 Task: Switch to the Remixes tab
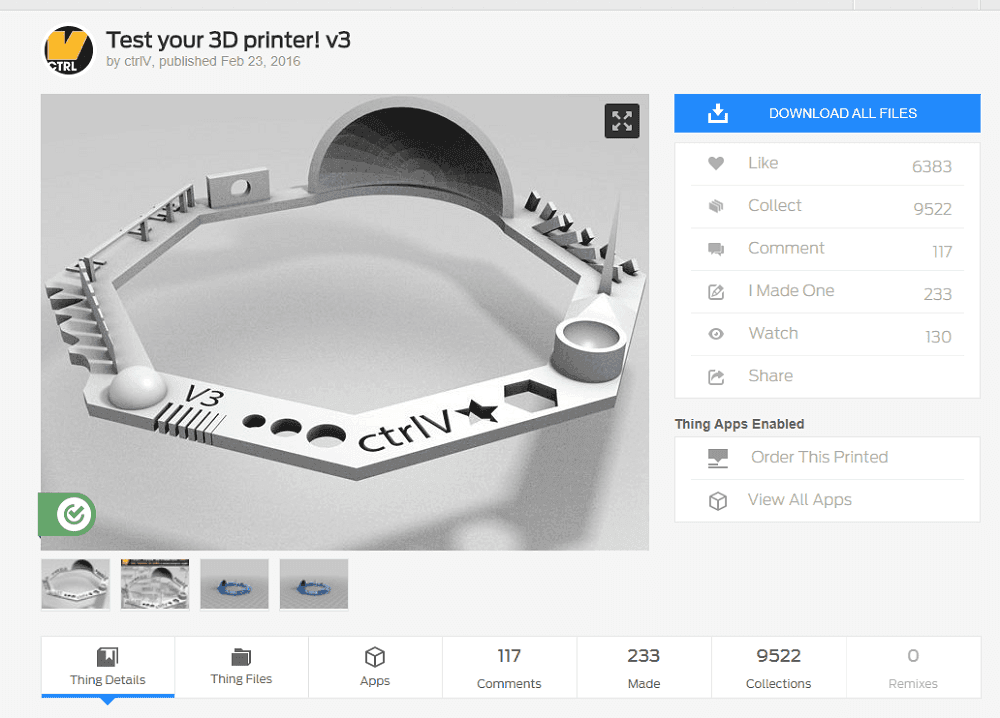pos(912,667)
